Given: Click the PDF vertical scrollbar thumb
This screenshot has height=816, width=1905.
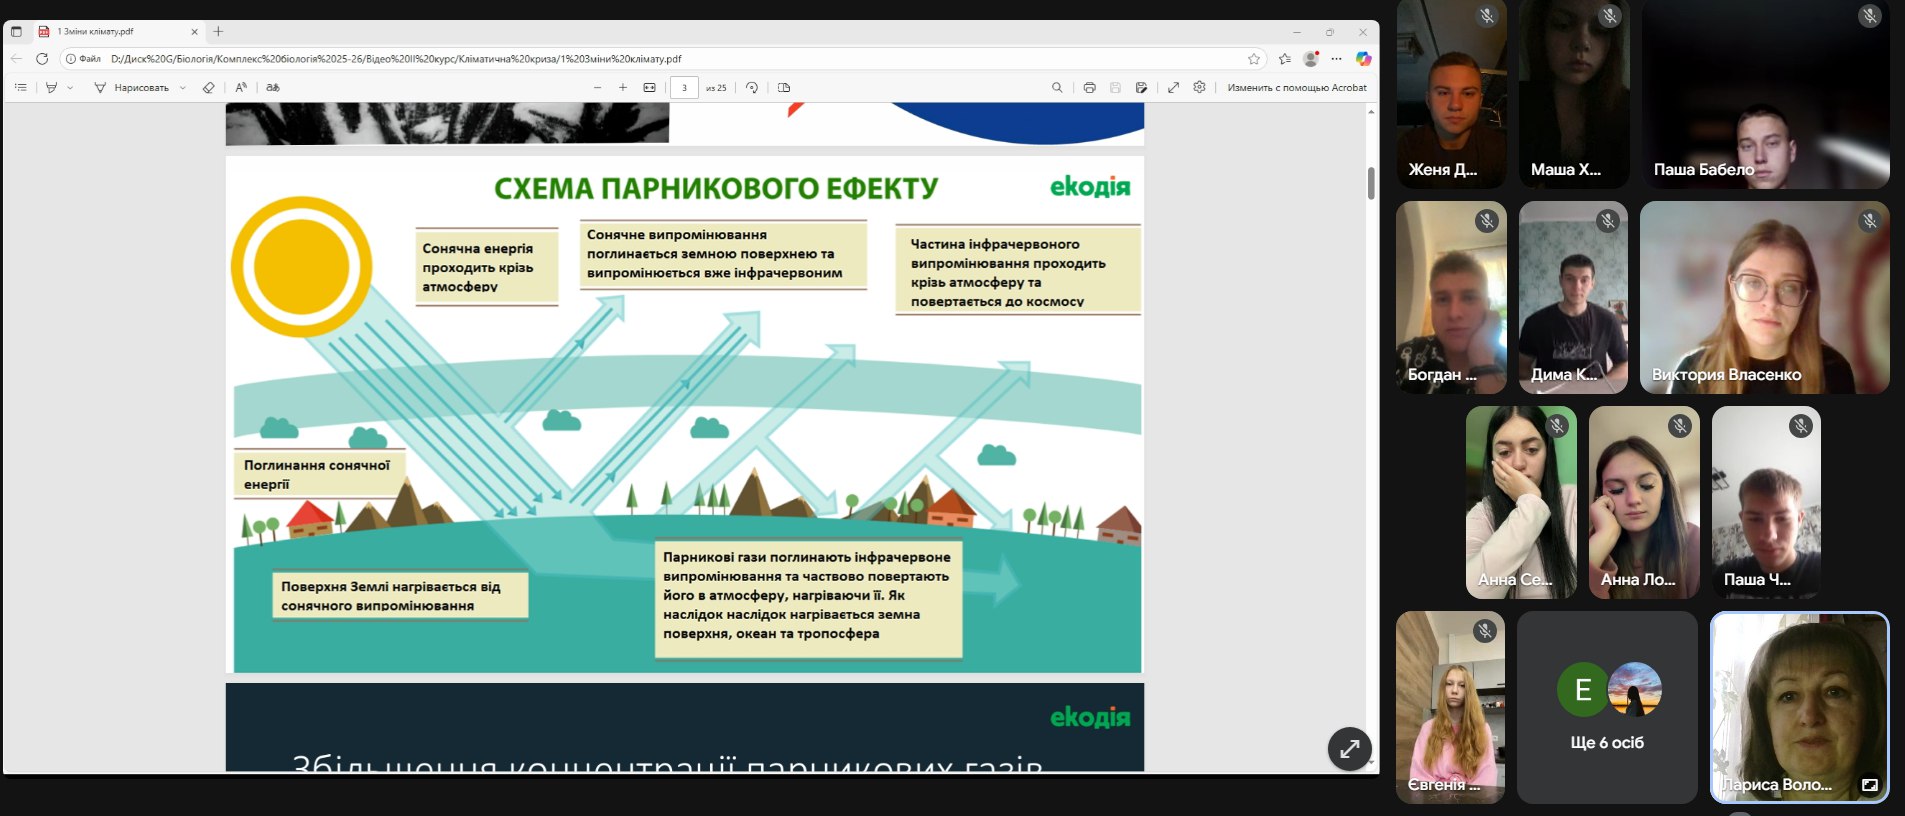Looking at the screenshot, I should pyautogui.click(x=1371, y=183).
